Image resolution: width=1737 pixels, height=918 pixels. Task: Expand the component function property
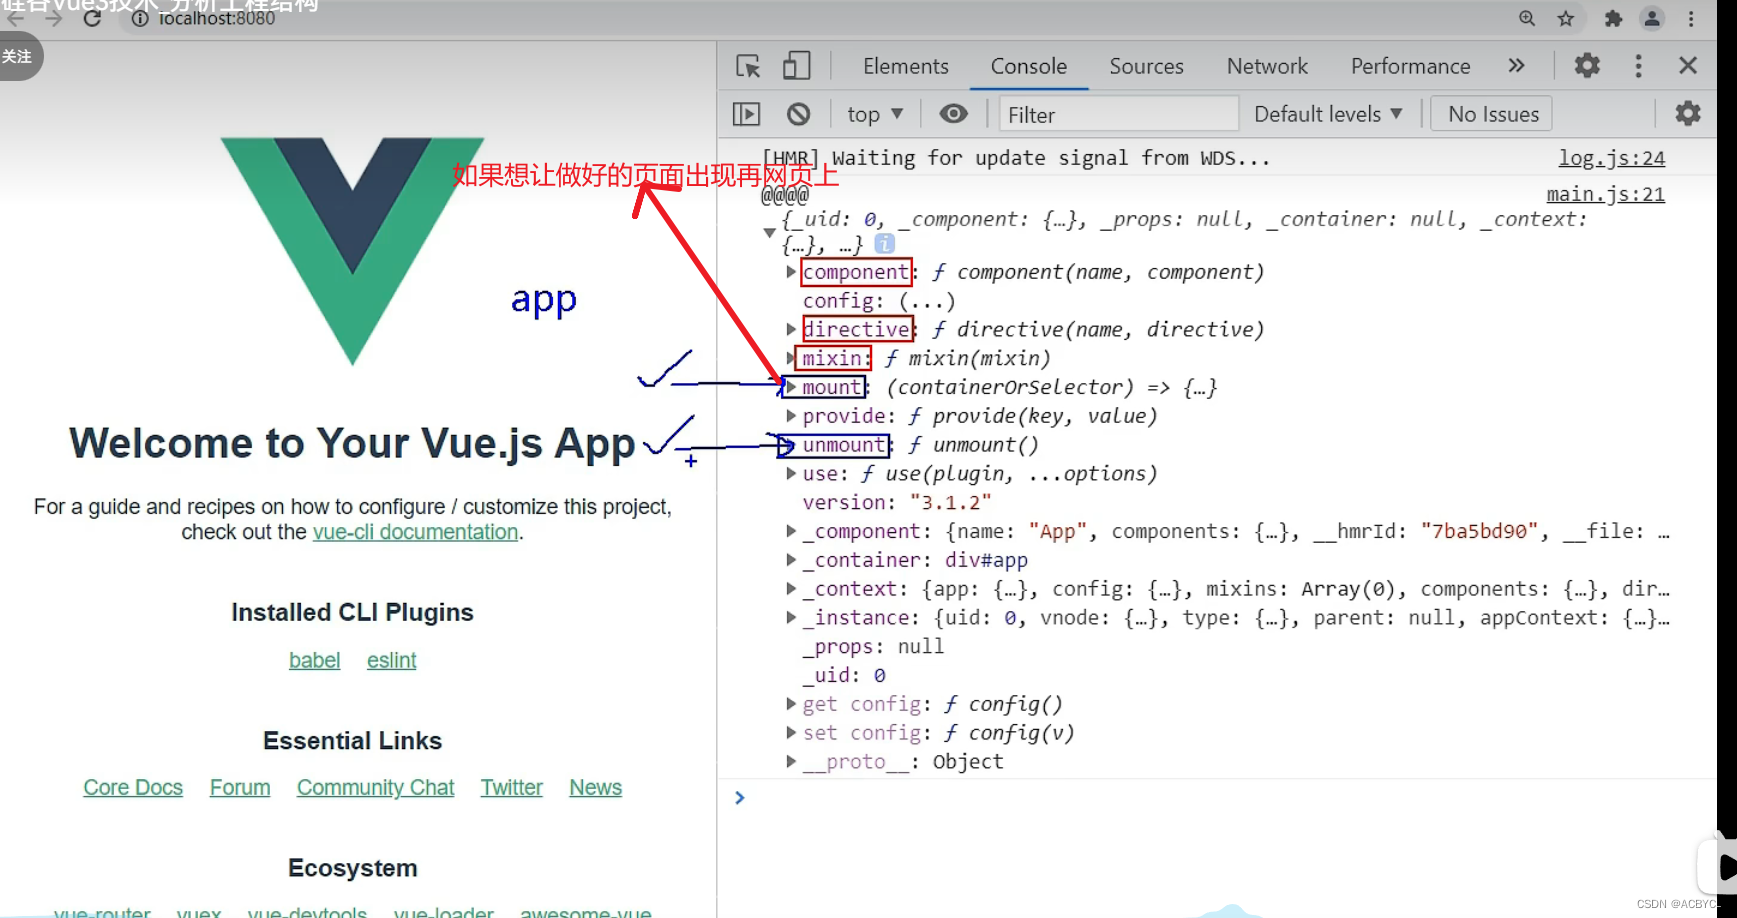click(x=791, y=272)
